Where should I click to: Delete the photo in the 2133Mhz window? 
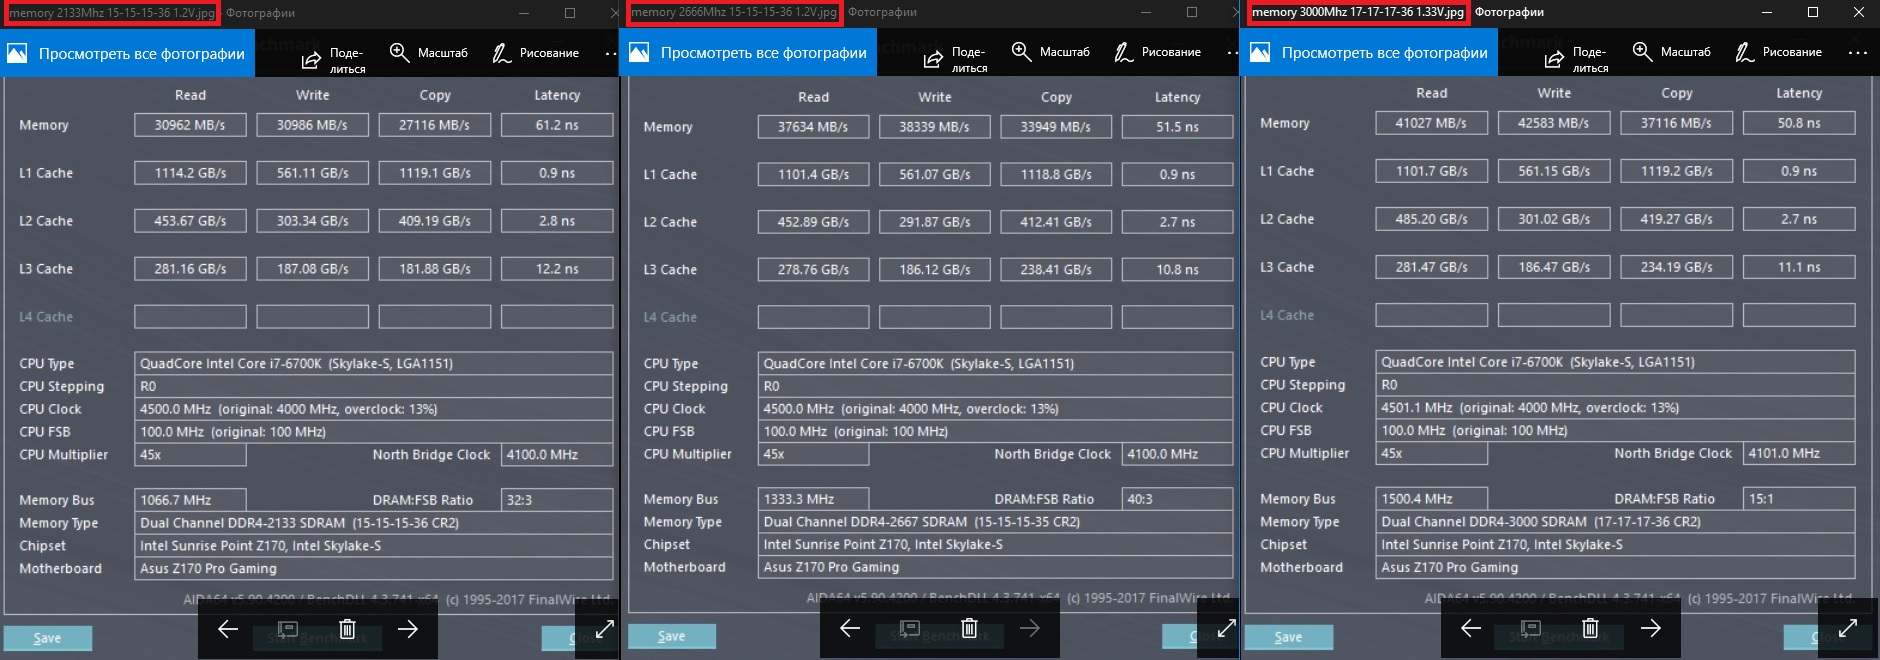tap(347, 629)
